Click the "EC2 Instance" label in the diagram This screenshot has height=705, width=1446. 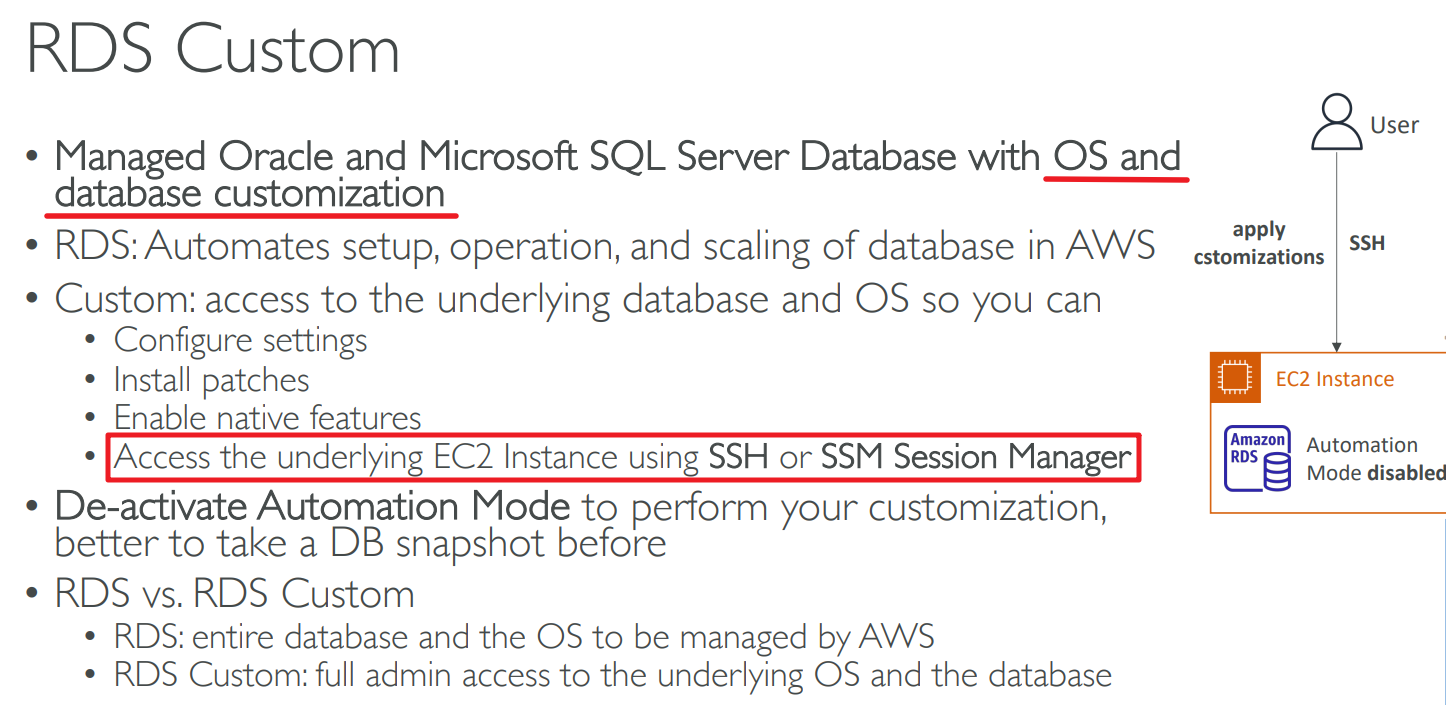pos(1334,379)
